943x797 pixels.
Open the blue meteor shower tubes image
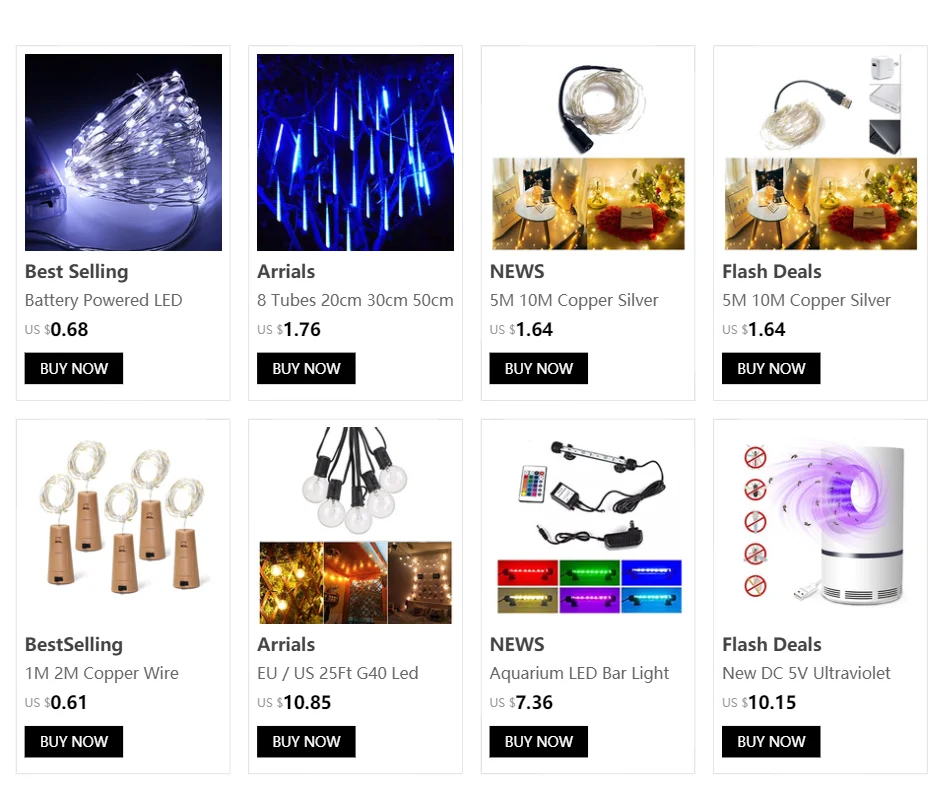click(x=355, y=152)
